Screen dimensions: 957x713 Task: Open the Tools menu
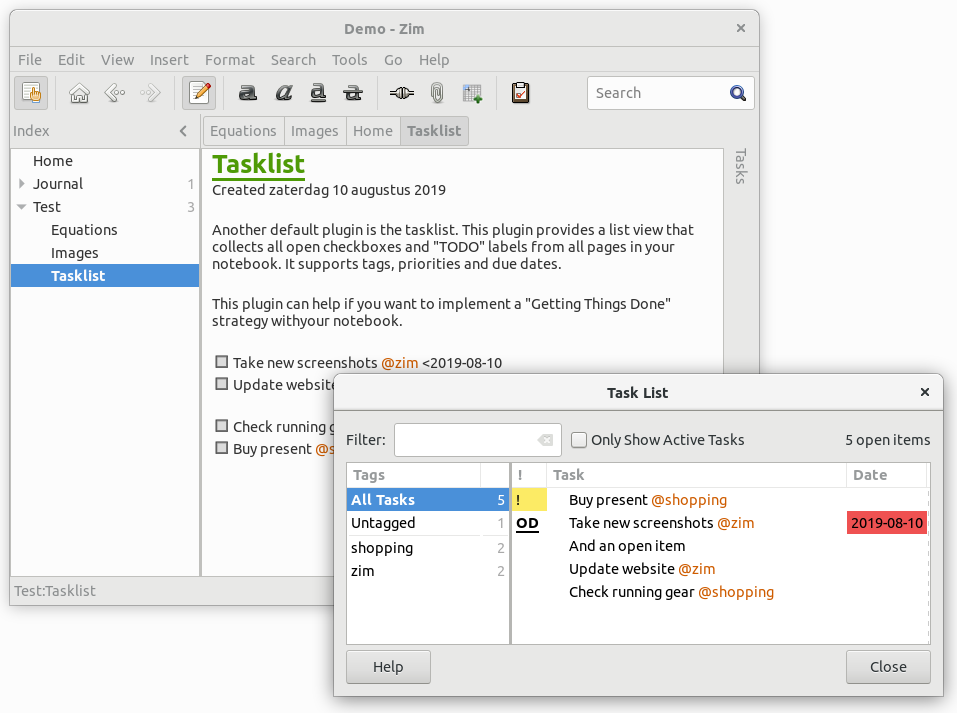click(x=349, y=60)
